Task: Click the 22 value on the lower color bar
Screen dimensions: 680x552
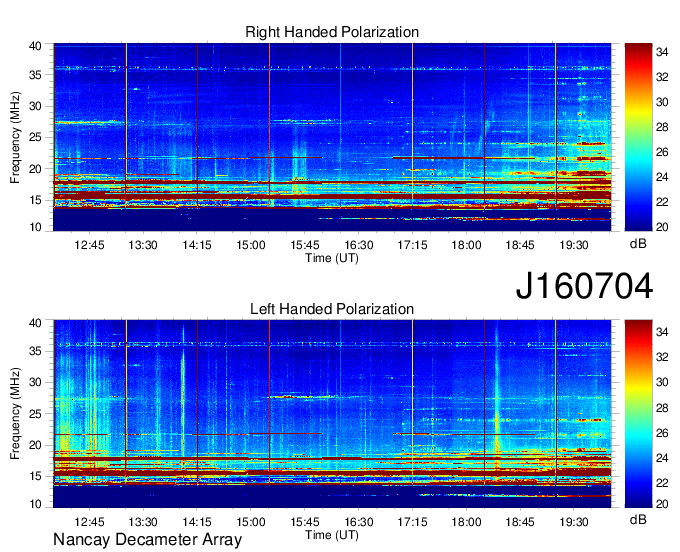Action: click(662, 483)
